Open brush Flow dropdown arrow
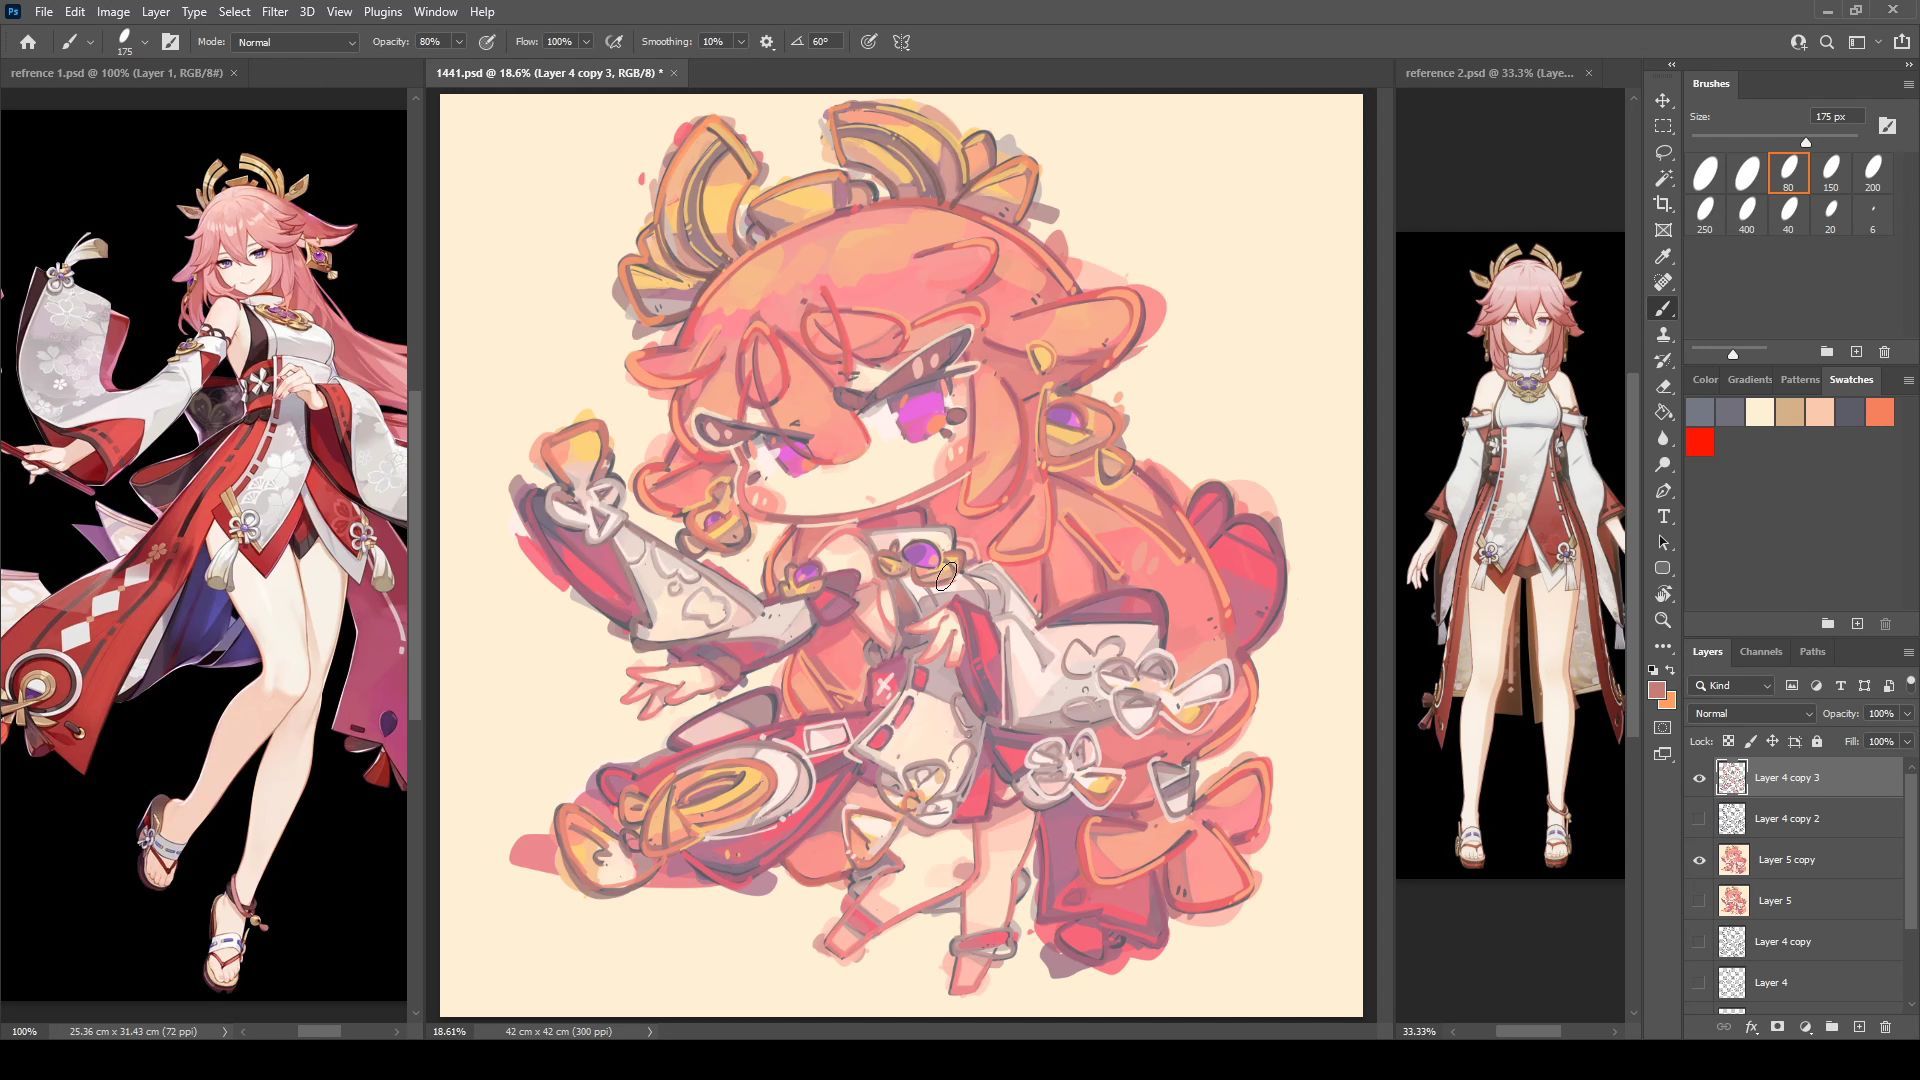This screenshot has width=1920, height=1080. click(x=586, y=42)
